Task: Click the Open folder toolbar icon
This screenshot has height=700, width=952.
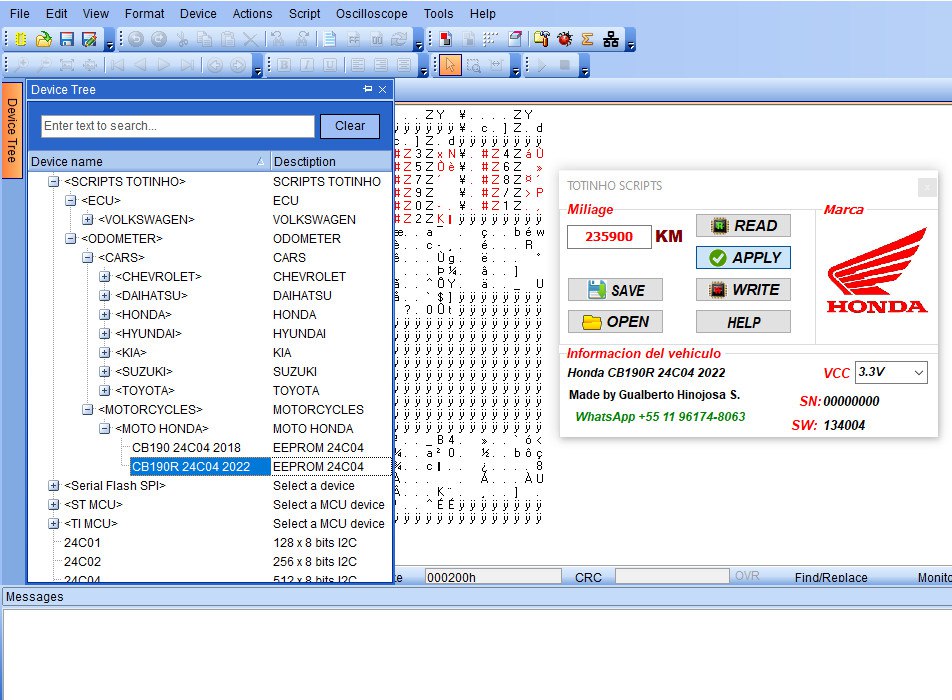Action: (x=43, y=39)
